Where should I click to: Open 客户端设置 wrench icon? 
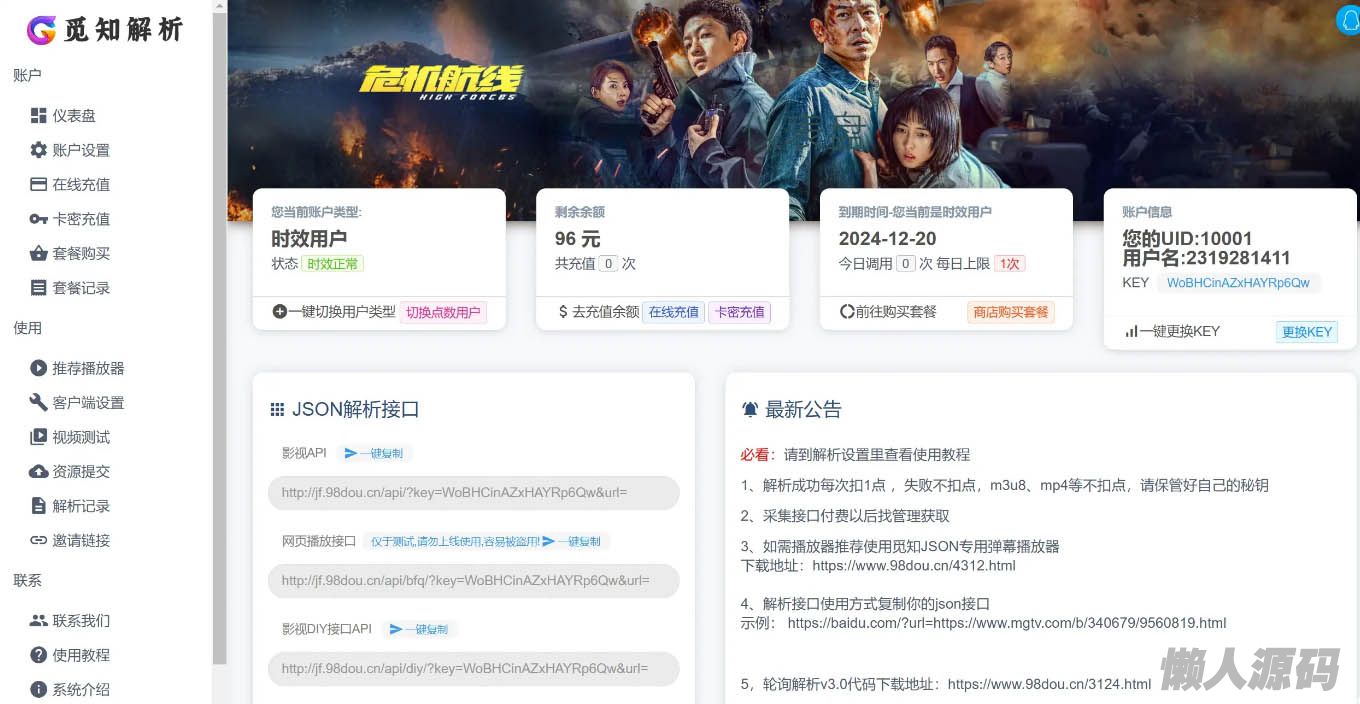click(39, 402)
